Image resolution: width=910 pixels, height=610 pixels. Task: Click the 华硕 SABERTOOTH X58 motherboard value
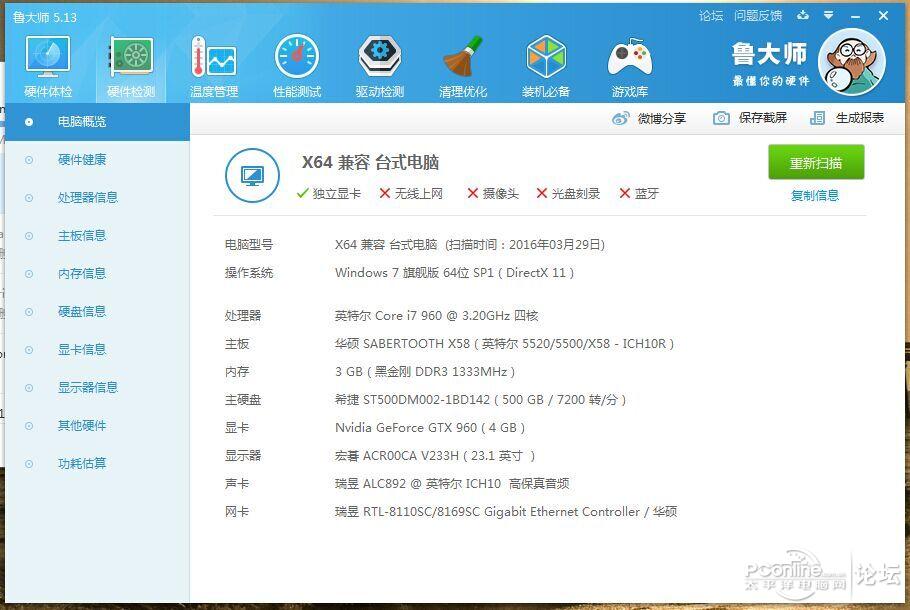(504, 344)
